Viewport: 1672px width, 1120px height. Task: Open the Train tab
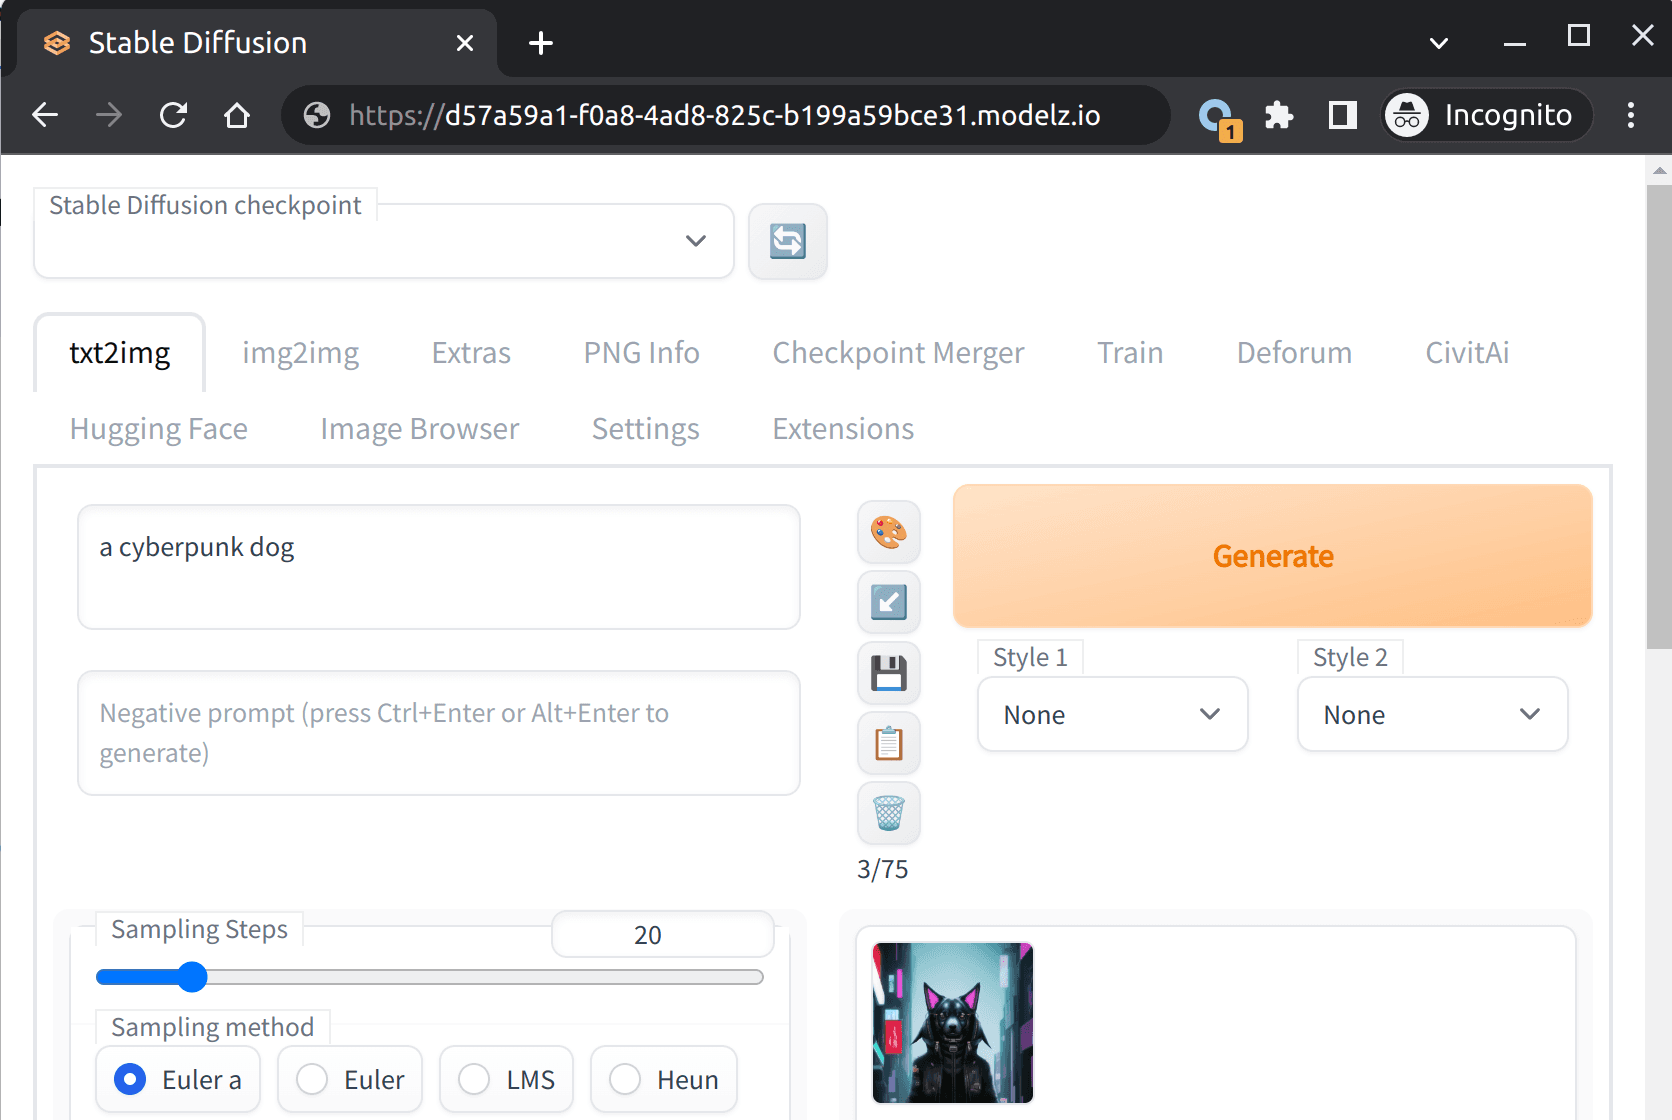[1130, 353]
